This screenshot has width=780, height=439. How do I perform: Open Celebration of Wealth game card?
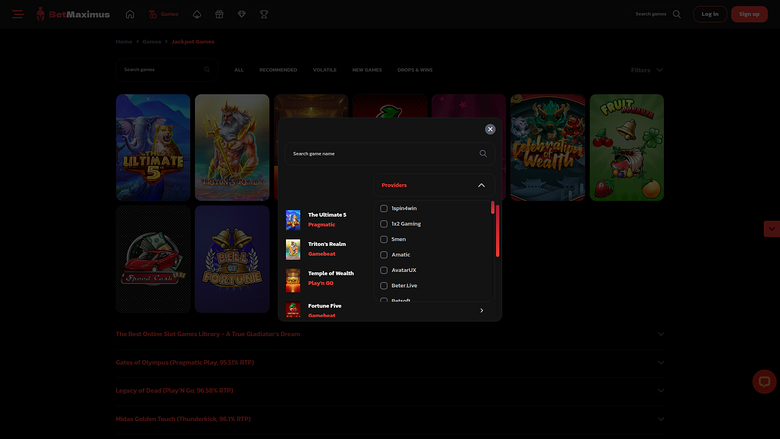click(x=548, y=148)
